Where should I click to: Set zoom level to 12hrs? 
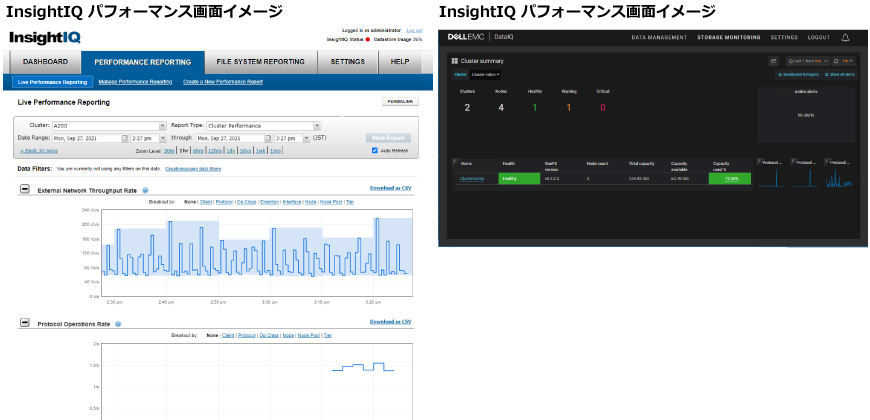pyautogui.click(x=215, y=151)
